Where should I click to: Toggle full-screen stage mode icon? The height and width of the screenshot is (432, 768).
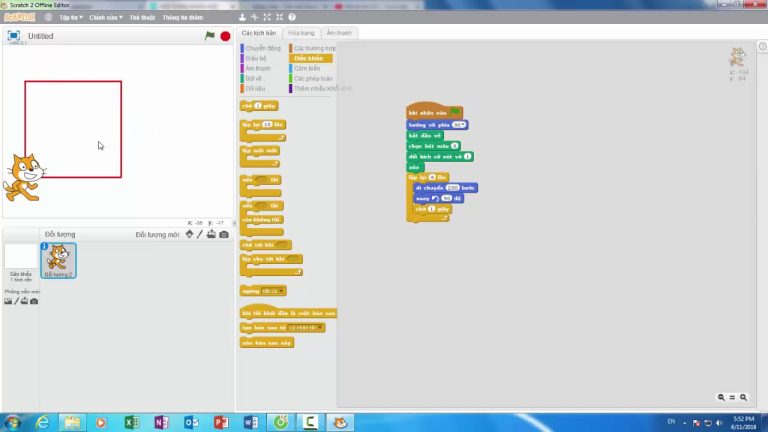click(14, 36)
